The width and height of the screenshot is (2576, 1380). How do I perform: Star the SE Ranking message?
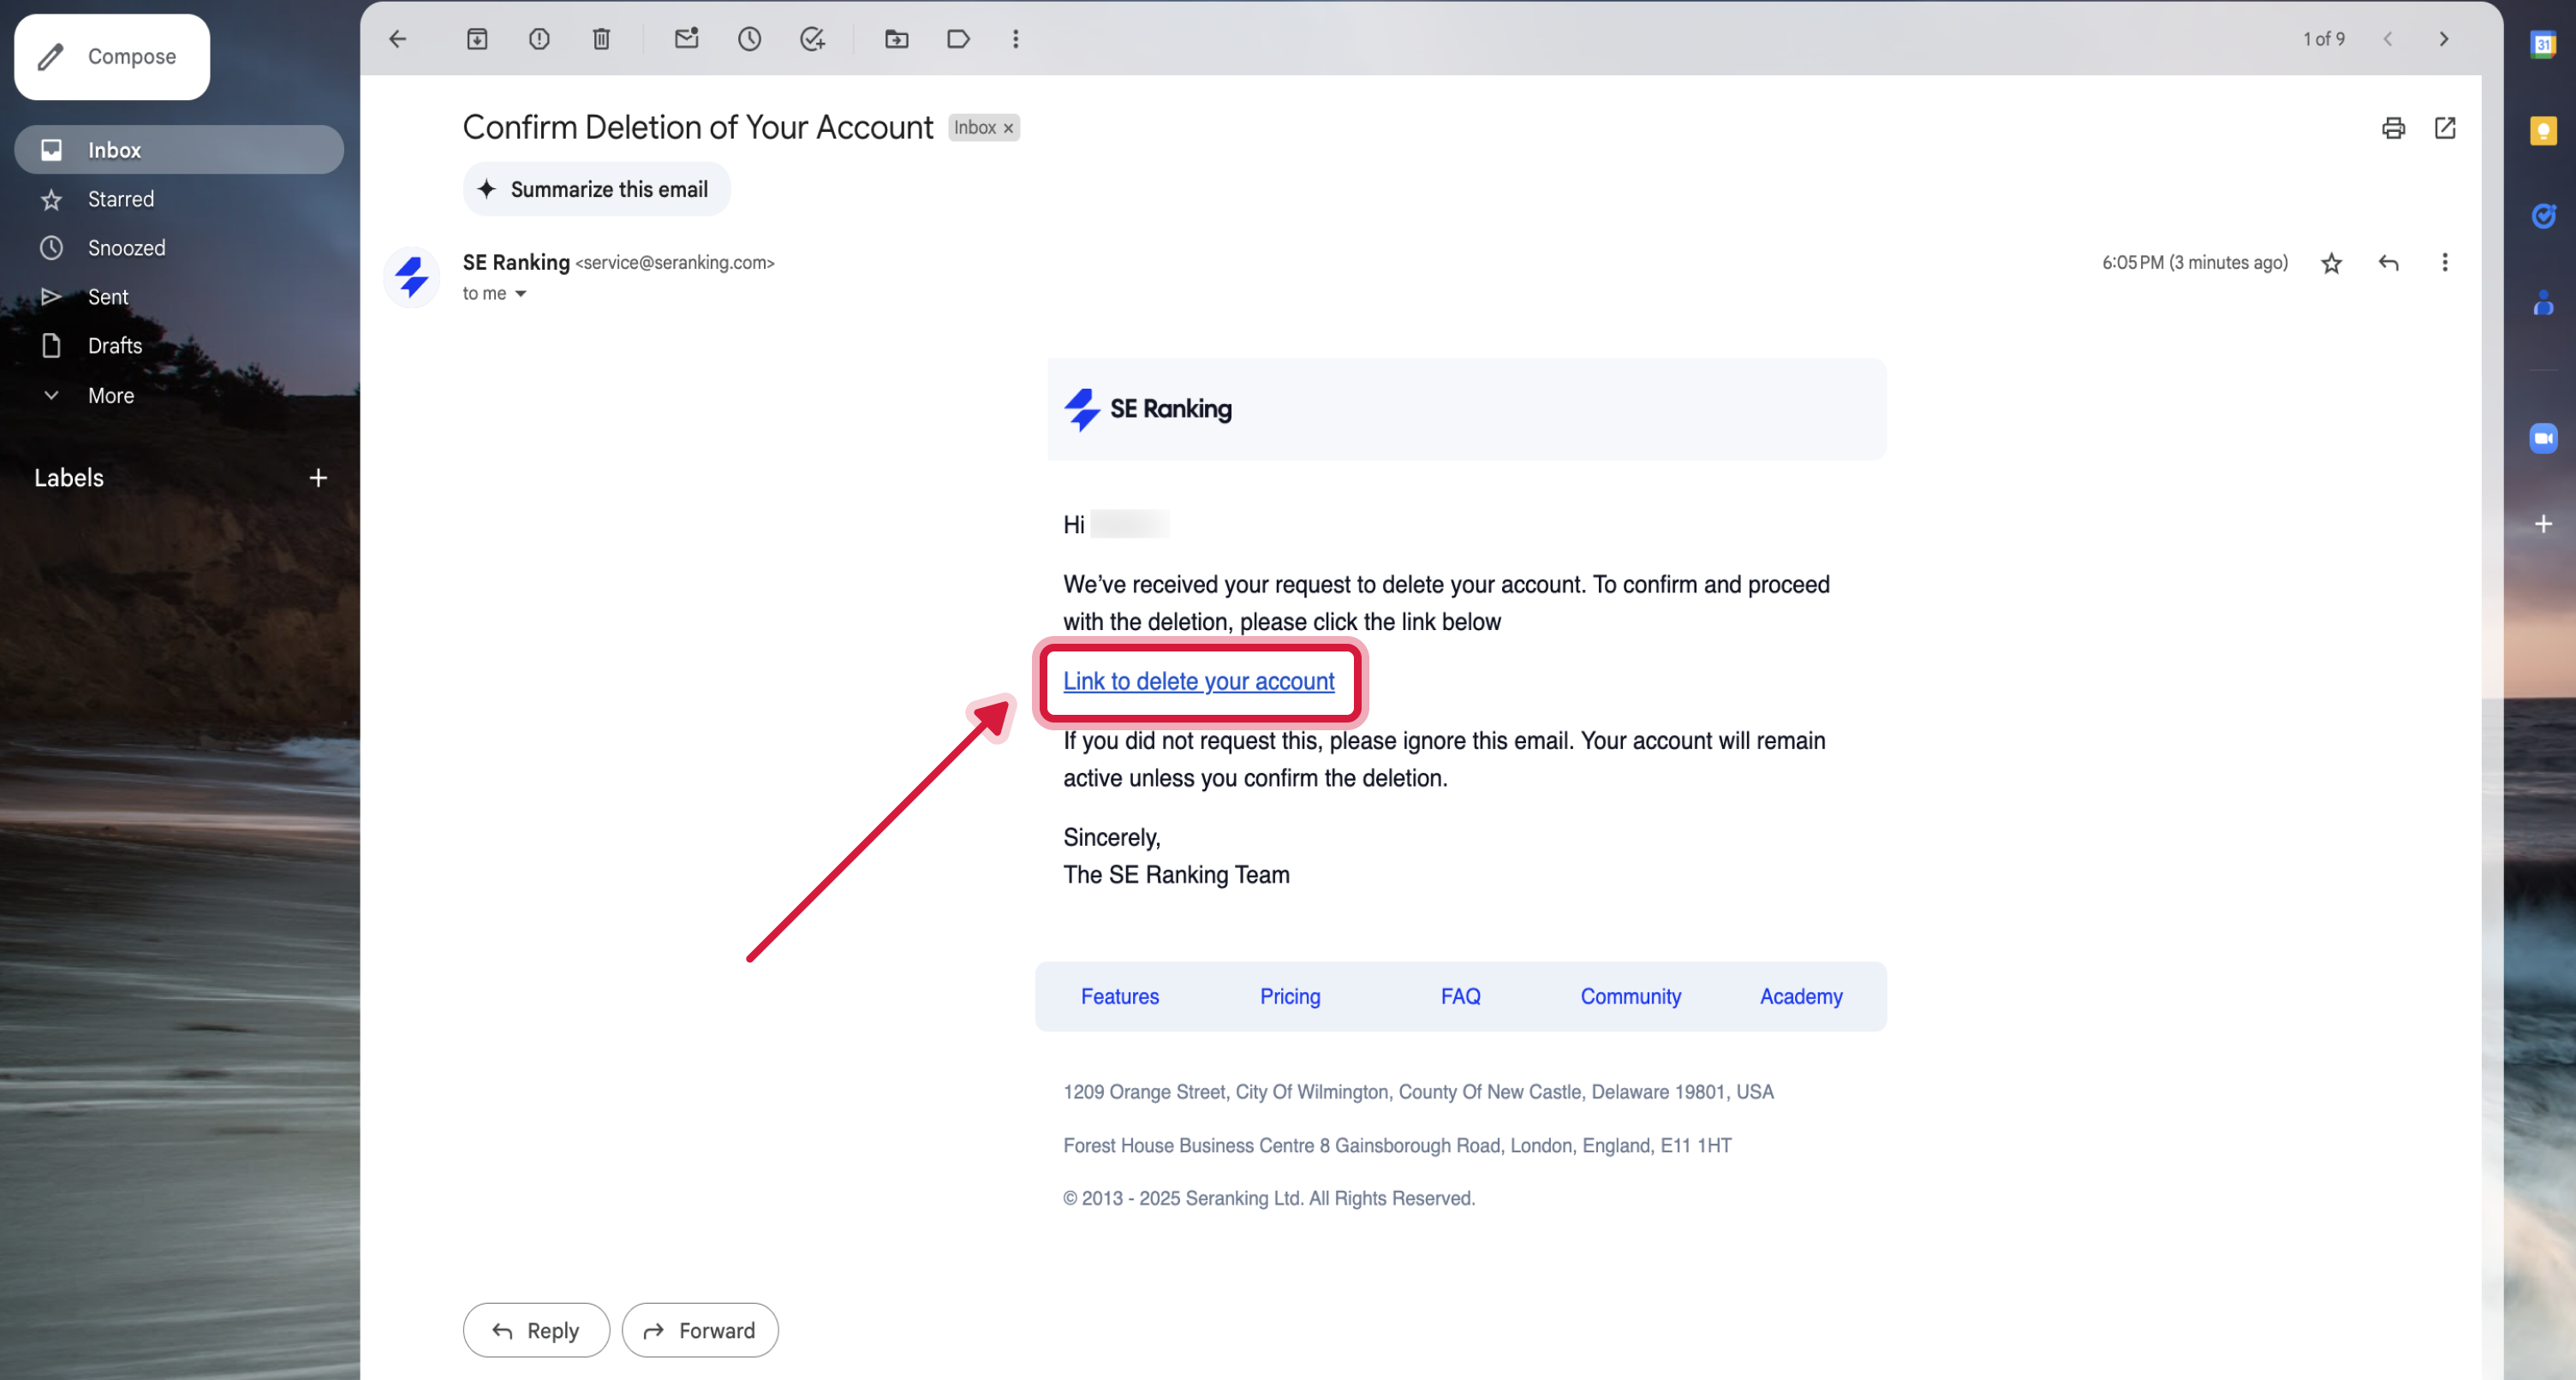pyautogui.click(x=2331, y=263)
